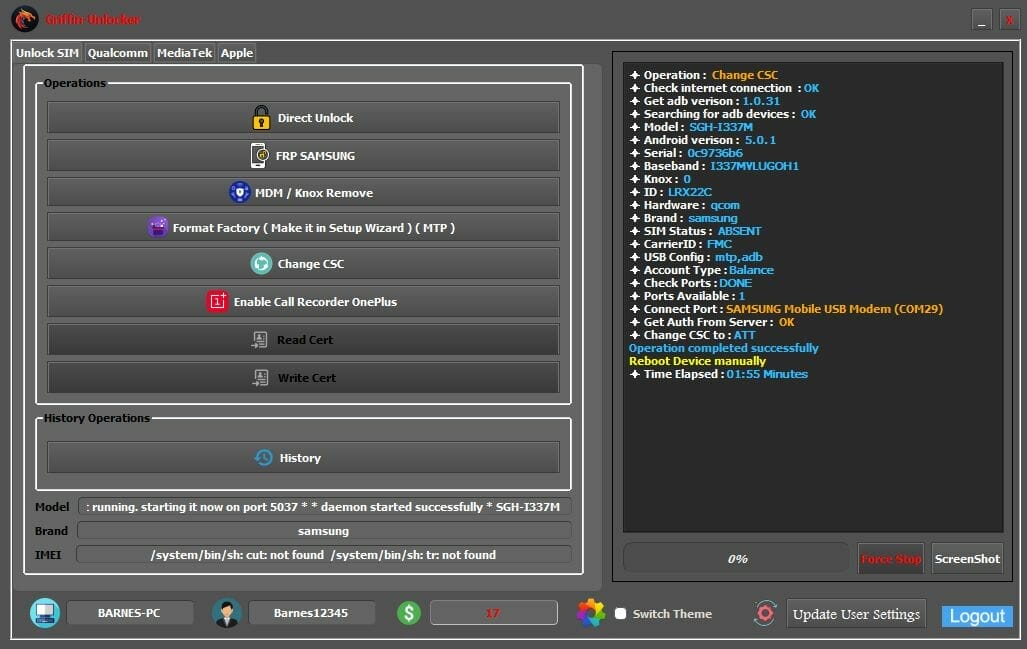The height and width of the screenshot is (649, 1027).
Task: Click the green dollar credits icon
Action: pyautogui.click(x=408, y=613)
